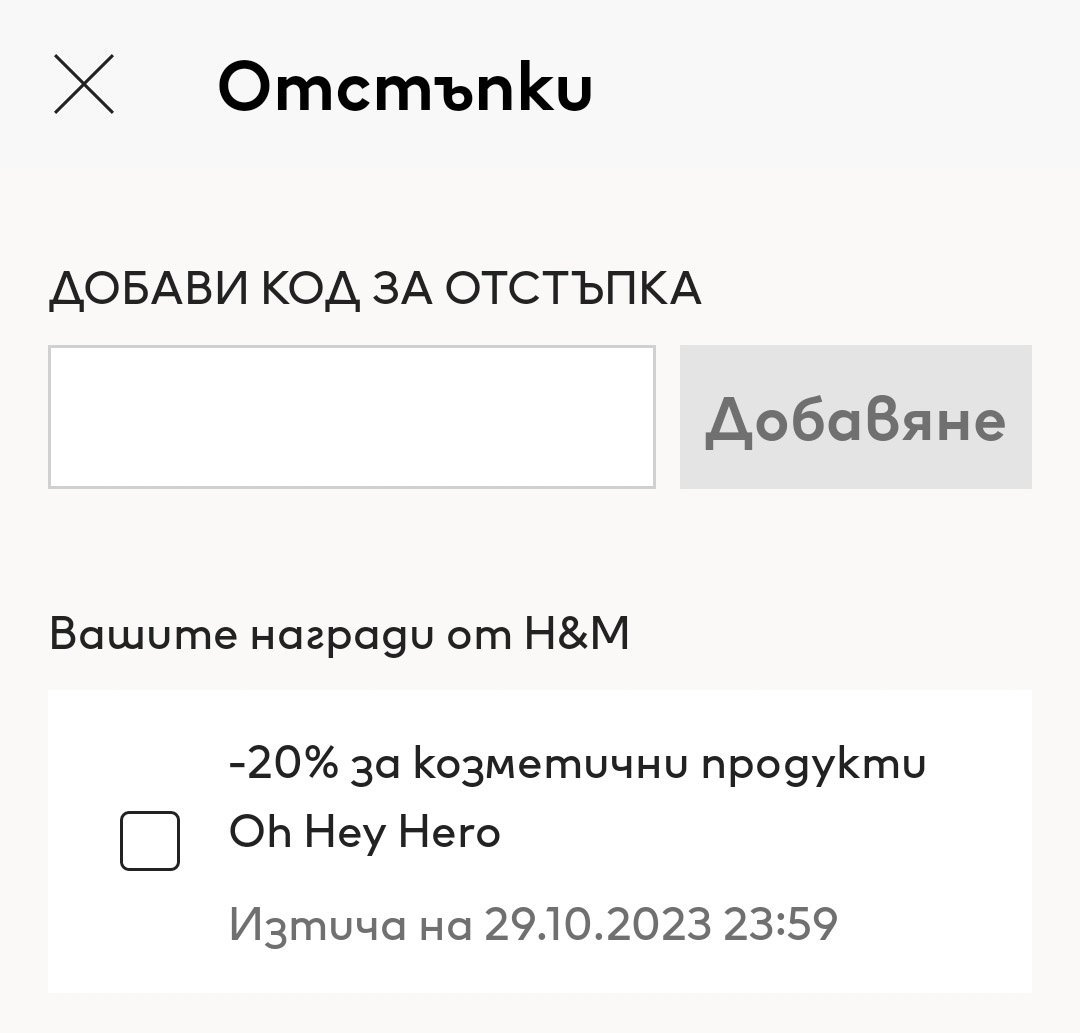Viewport: 1080px width, 1033px height.
Task: Tick the -20% cosmetics reward checkbox
Action: pyautogui.click(x=150, y=841)
